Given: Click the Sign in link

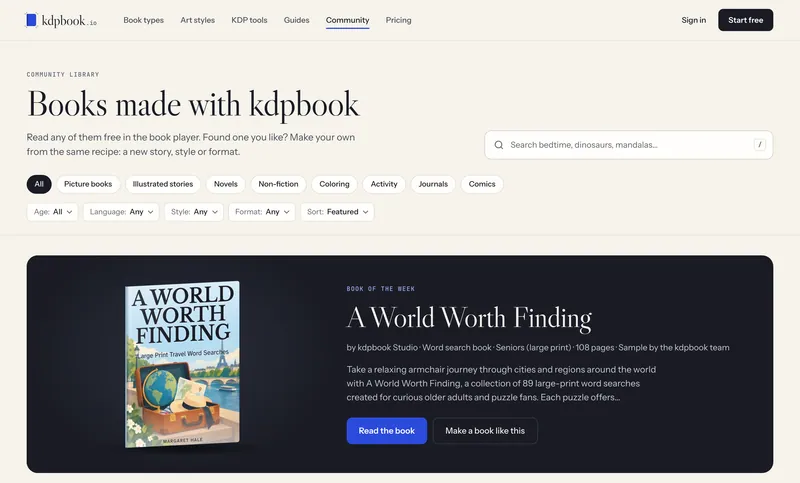Looking at the screenshot, I should [x=693, y=20].
